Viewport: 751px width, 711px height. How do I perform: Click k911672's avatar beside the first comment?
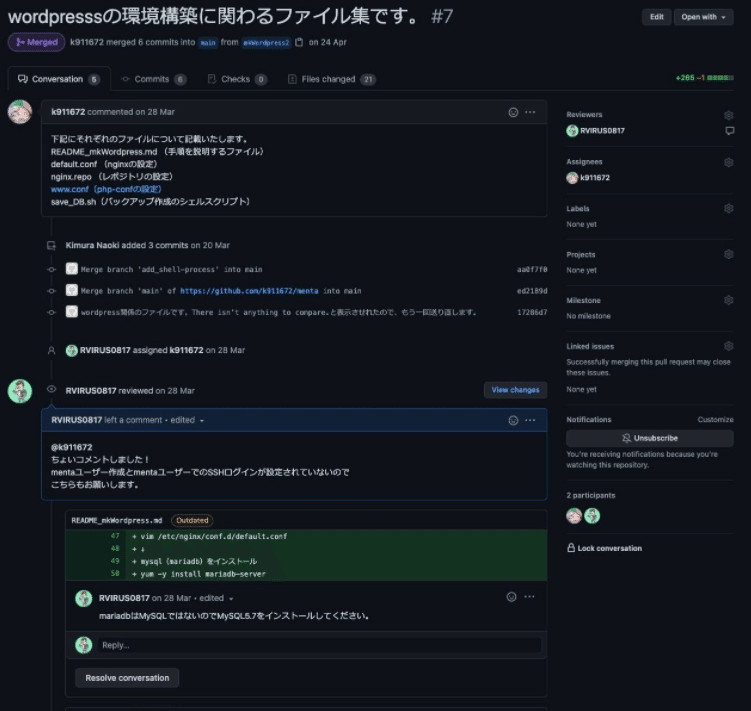point(20,112)
